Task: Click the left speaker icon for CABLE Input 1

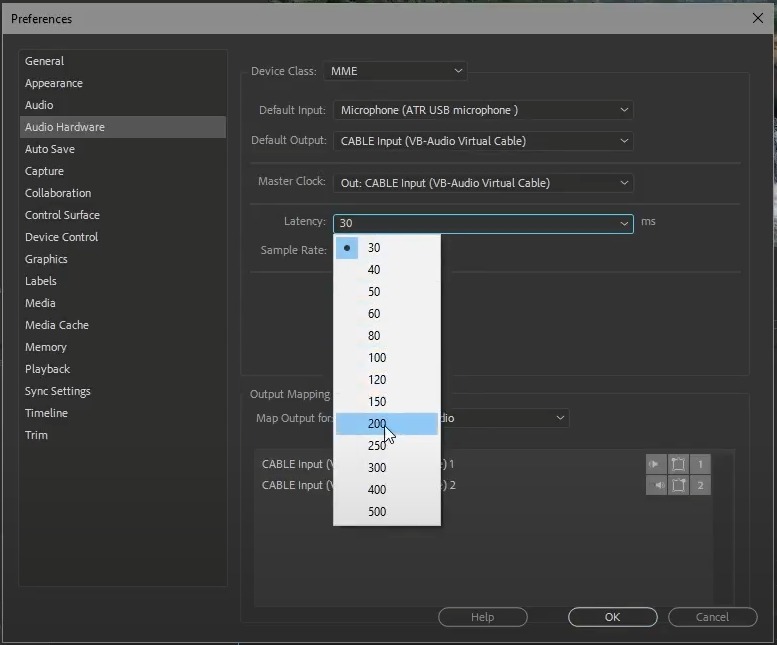Action: pyautogui.click(x=656, y=464)
